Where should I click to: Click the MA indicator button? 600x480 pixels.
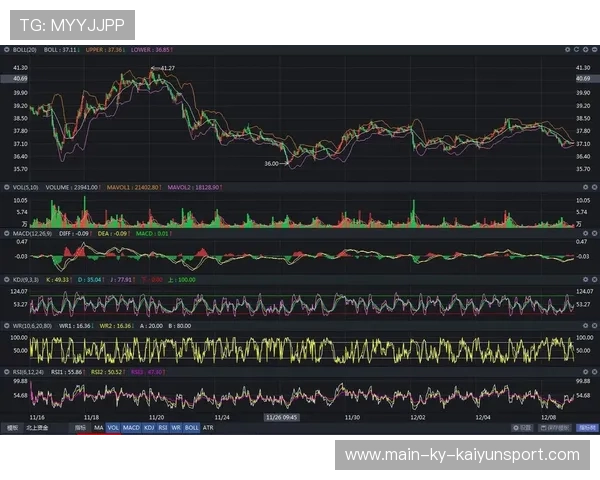pos(98,427)
